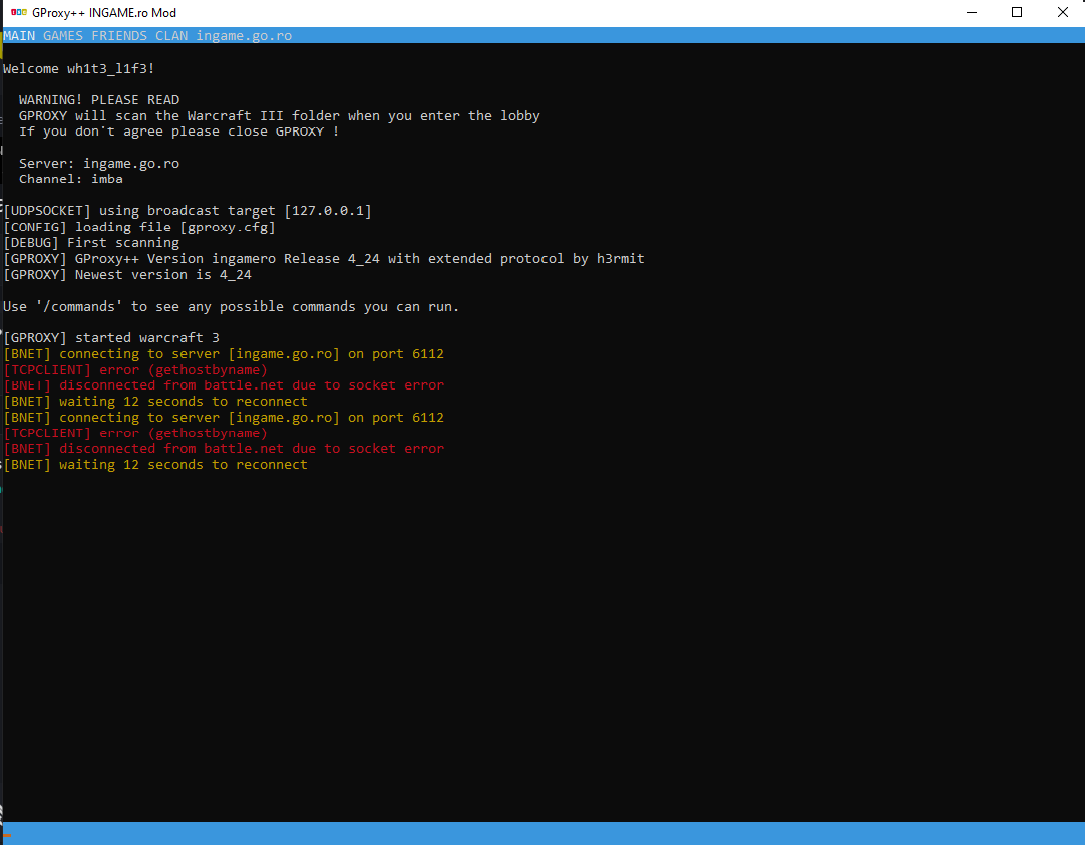Screen dimensions: 1085x845
Task: Click the 'Welcome wh1t3_l1f3!' line
Action: 79,68
